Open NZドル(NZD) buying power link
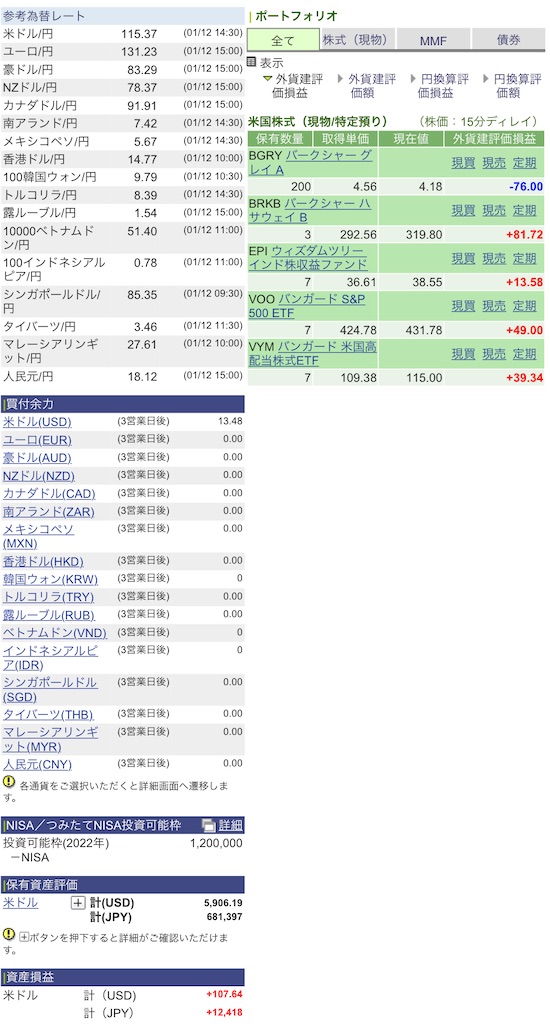 pos(39,475)
